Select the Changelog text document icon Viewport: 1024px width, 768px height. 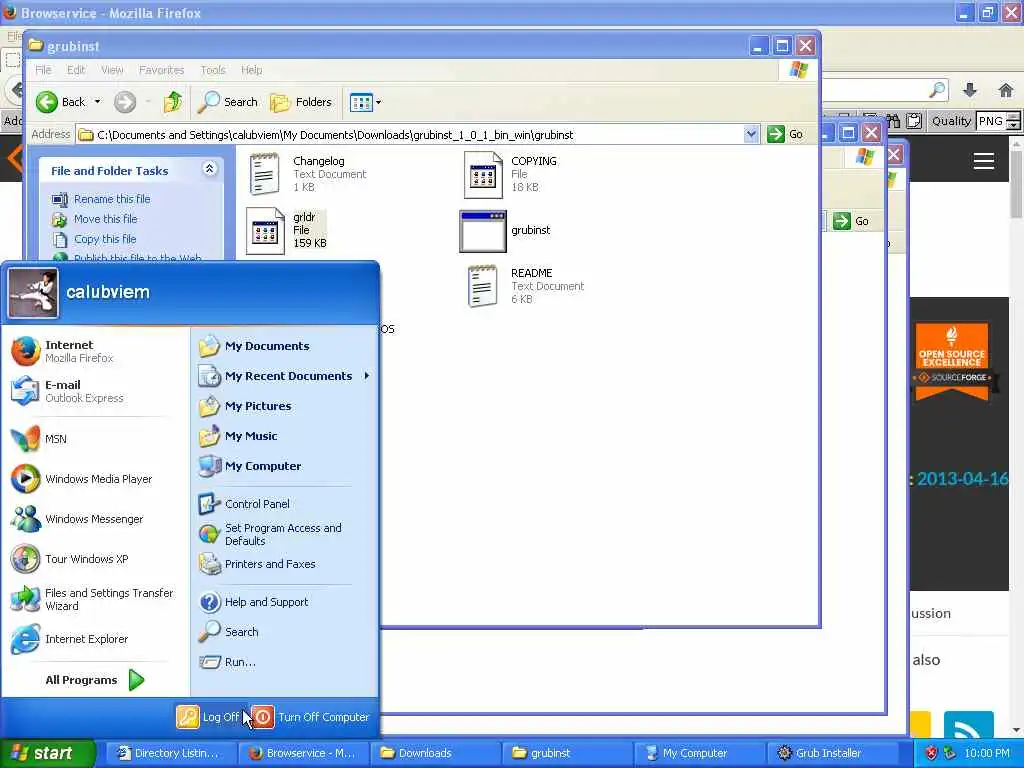click(264, 174)
